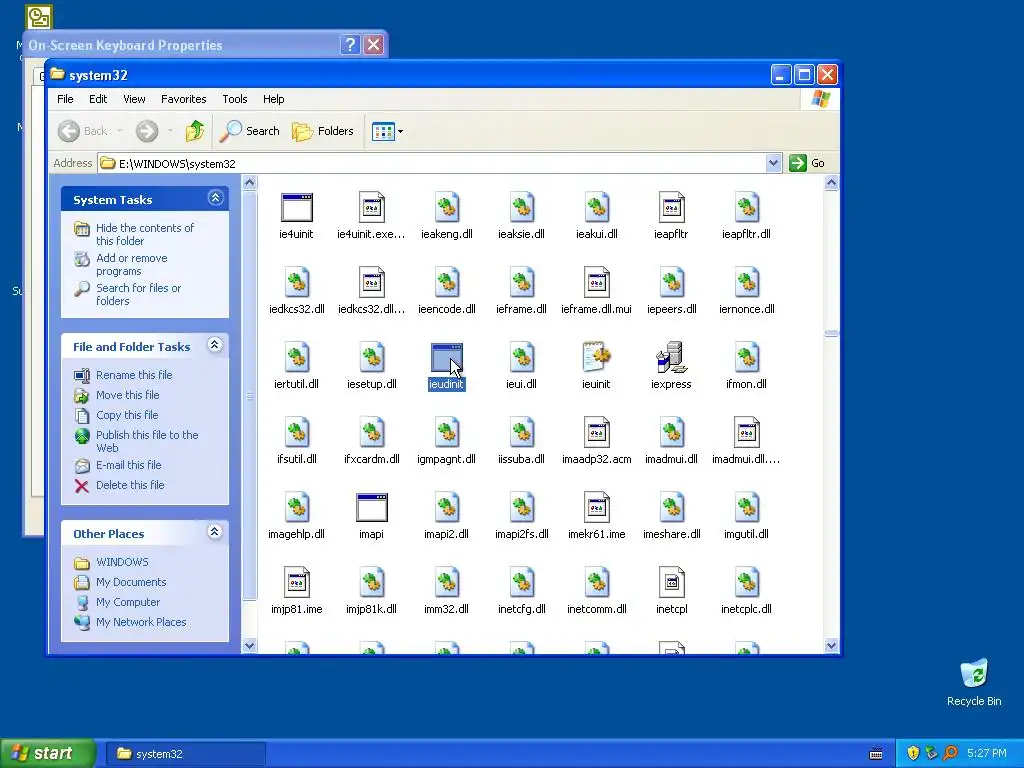Click Move this file link
The width and height of the screenshot is (1024, 768).
click(127, 395)
